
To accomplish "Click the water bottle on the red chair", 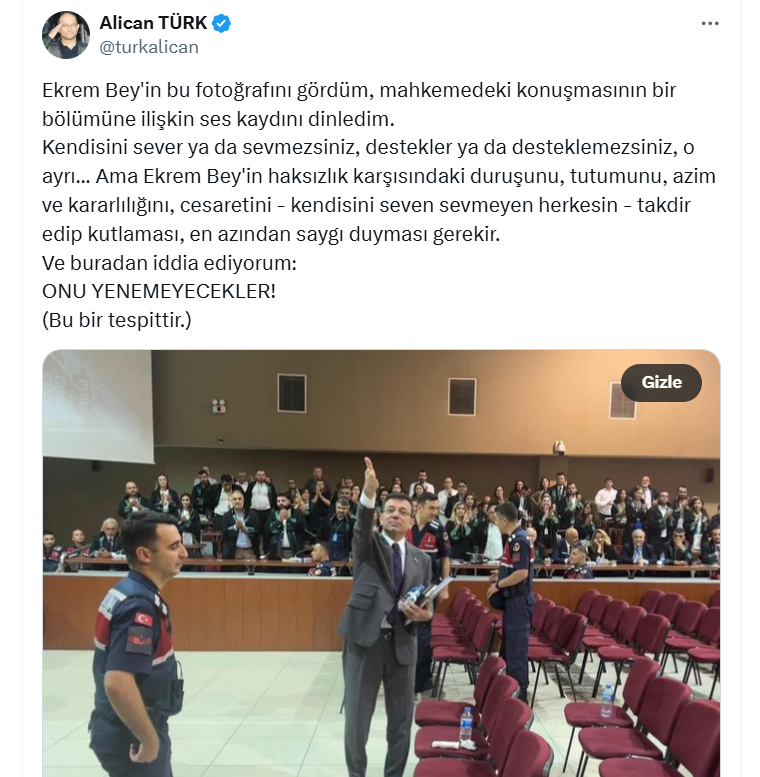I will [466, 725].
